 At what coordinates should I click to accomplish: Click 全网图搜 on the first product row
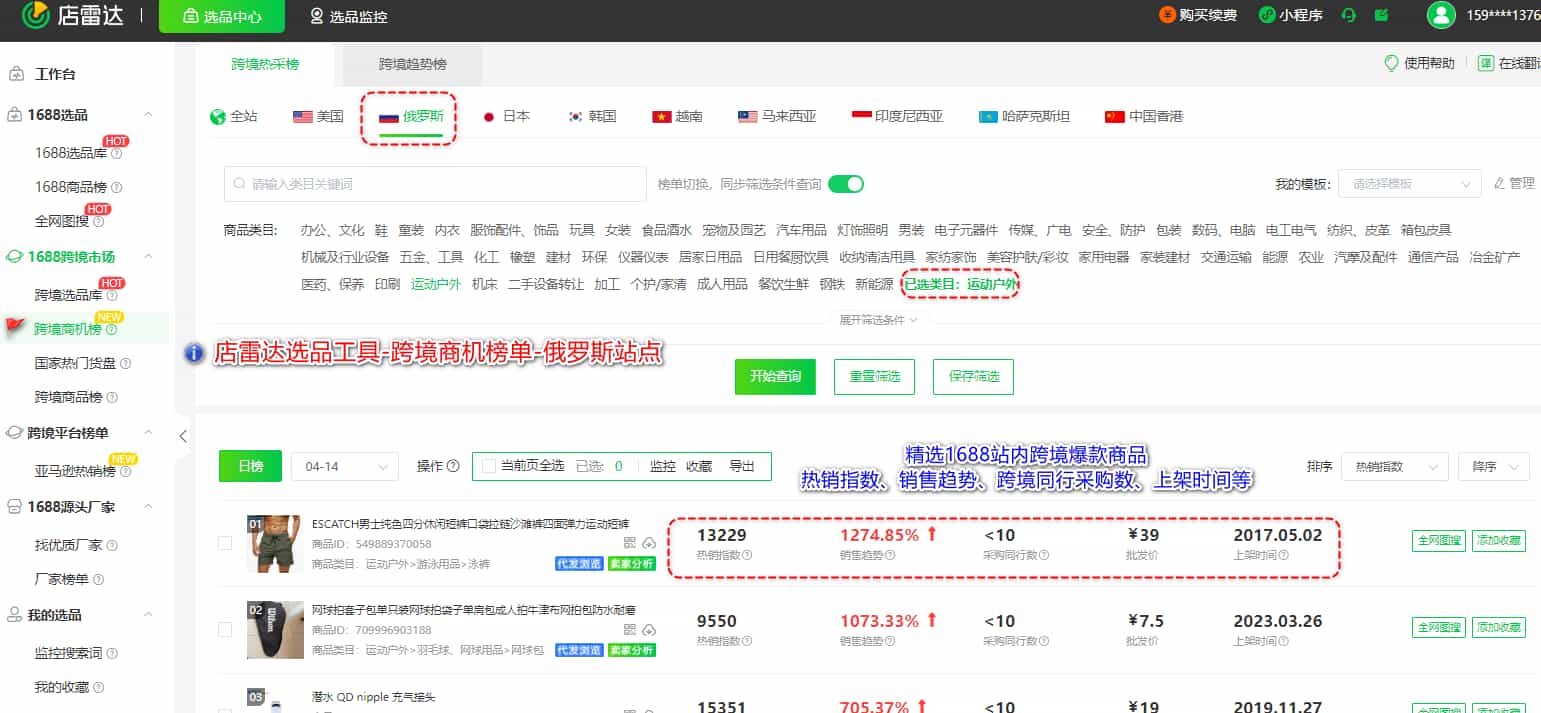[1438, 540]
